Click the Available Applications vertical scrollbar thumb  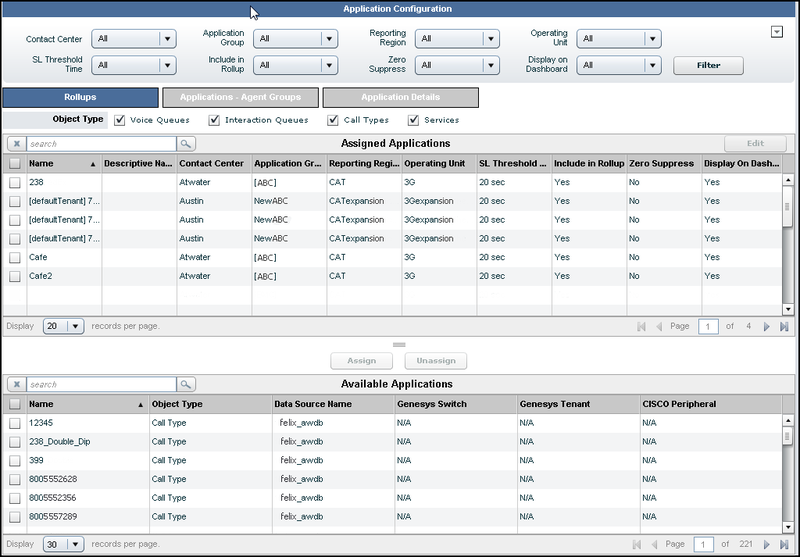(x=787, y=436)
